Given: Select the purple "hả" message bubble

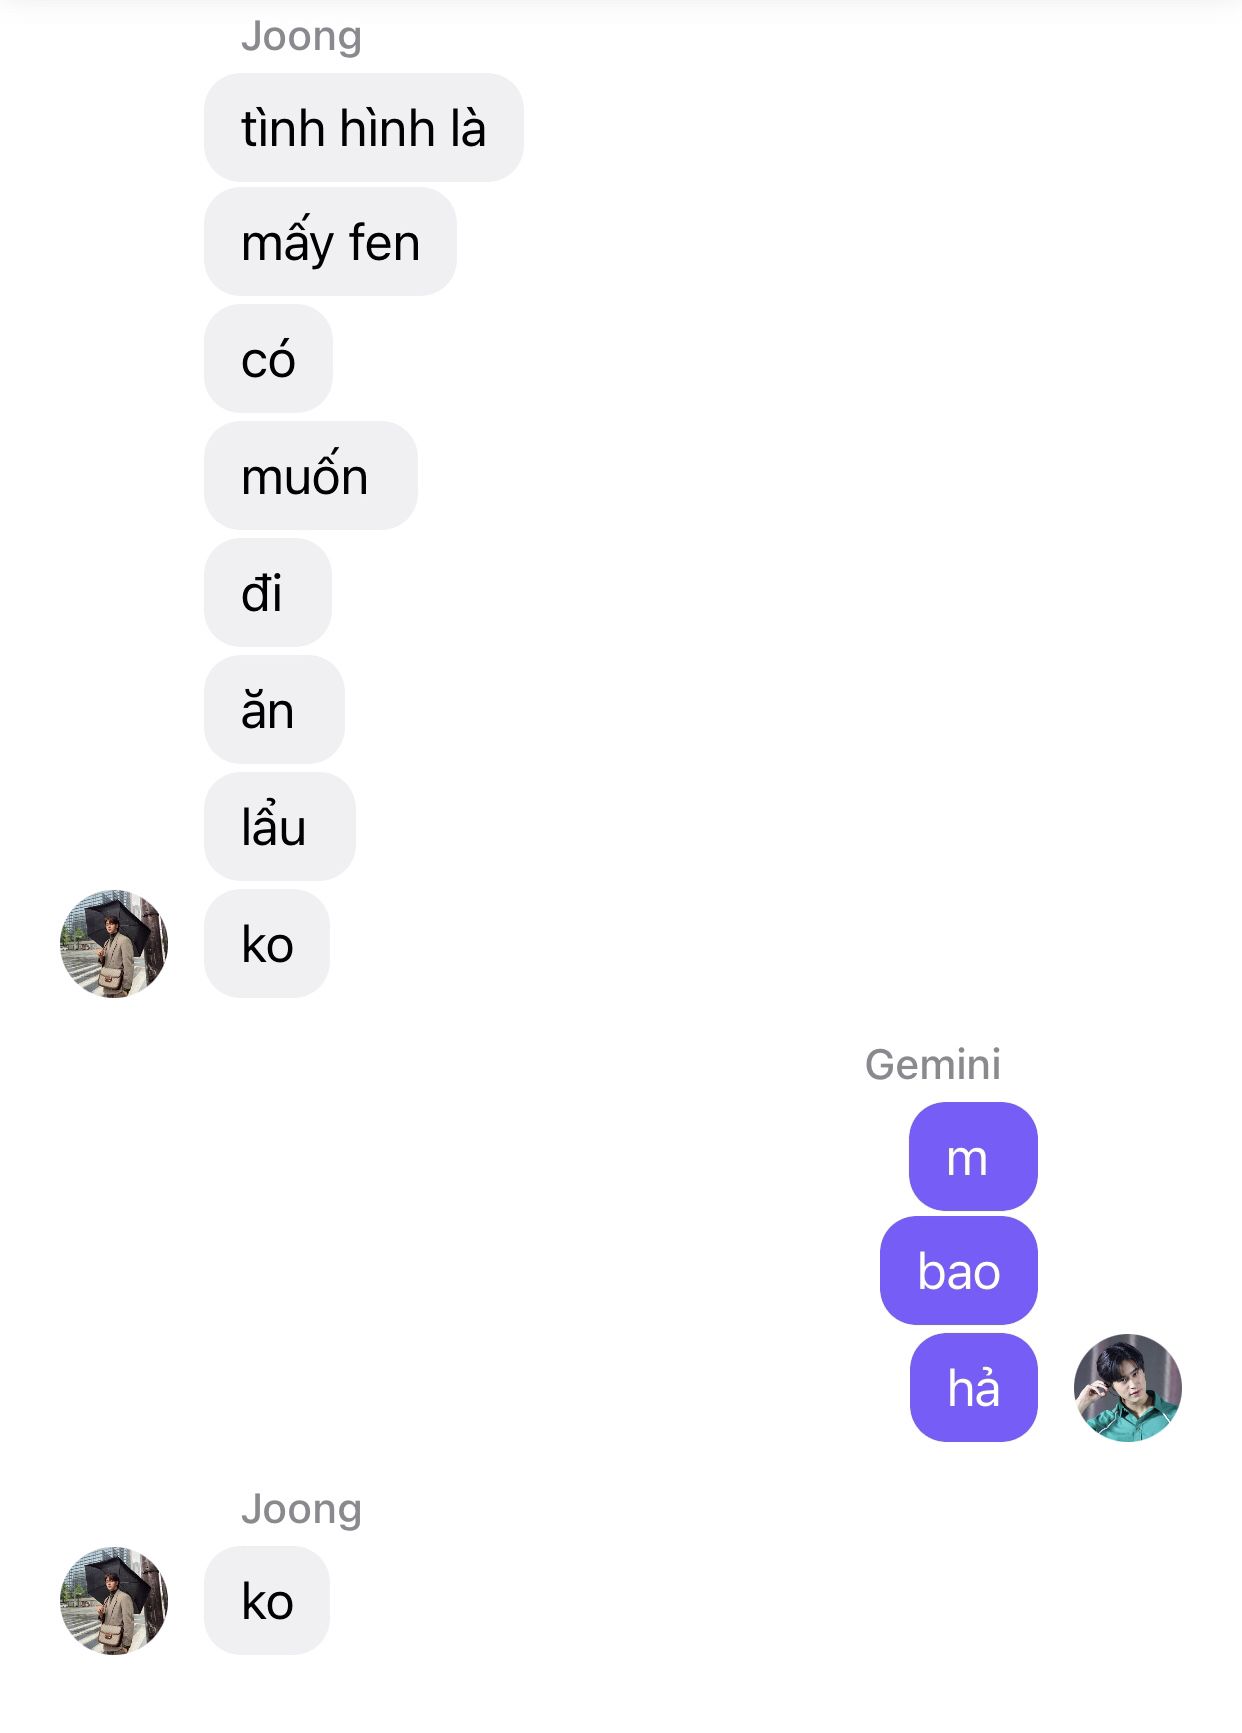Looking at the screenshot, I should tap(973, 1388).
